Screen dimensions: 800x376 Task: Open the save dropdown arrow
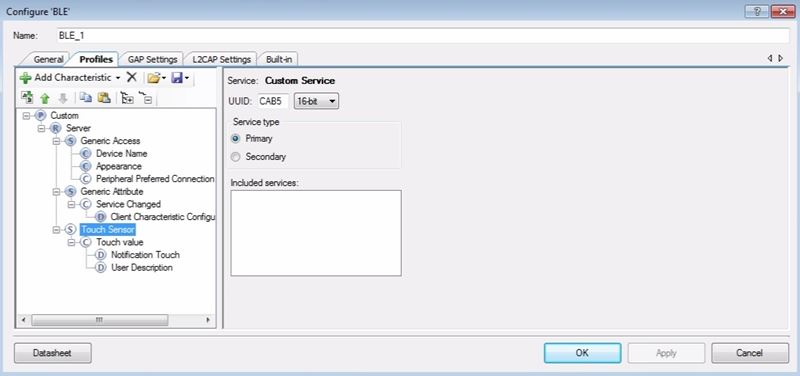[187, 78]
